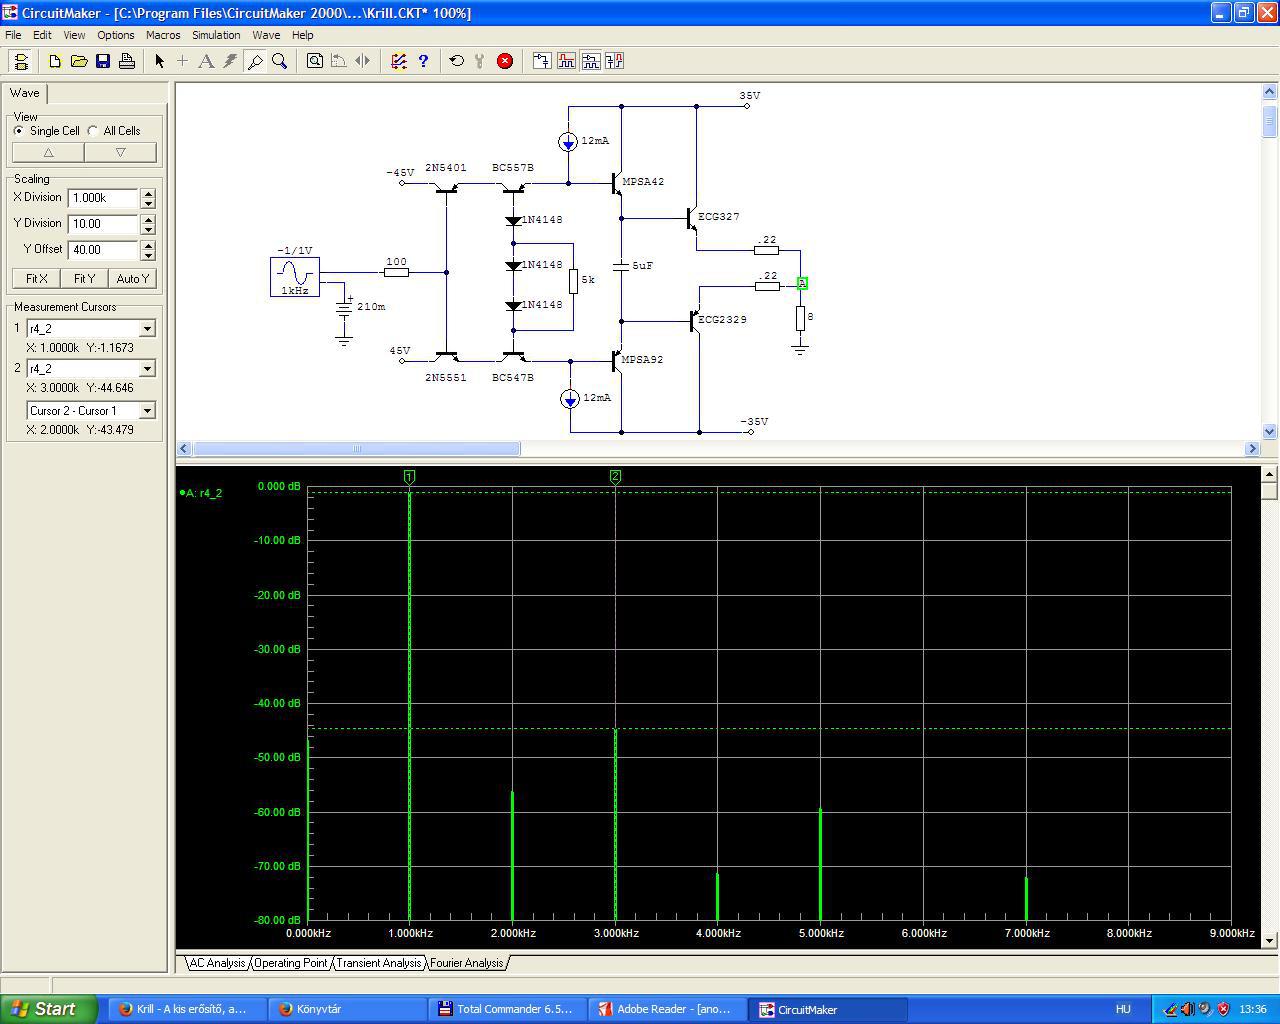1280x1024 pixels.
Task: Open the cursor 1 r4_2 dropdown
Action: coord(147,329)
